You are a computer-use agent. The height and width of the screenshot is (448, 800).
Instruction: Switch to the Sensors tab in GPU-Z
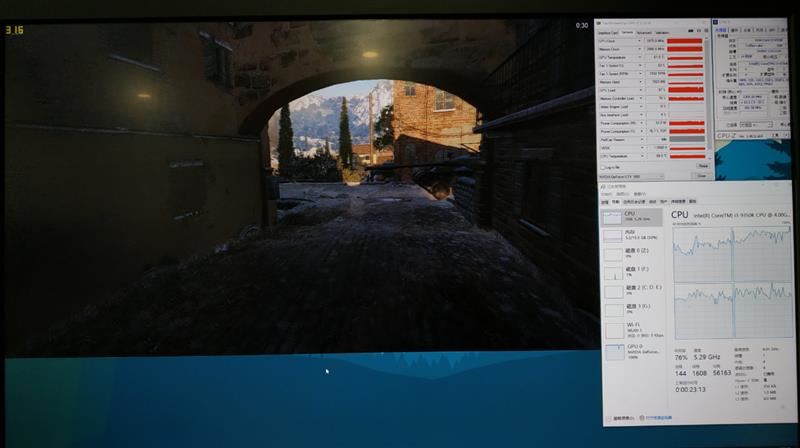(x=628, y=33)
